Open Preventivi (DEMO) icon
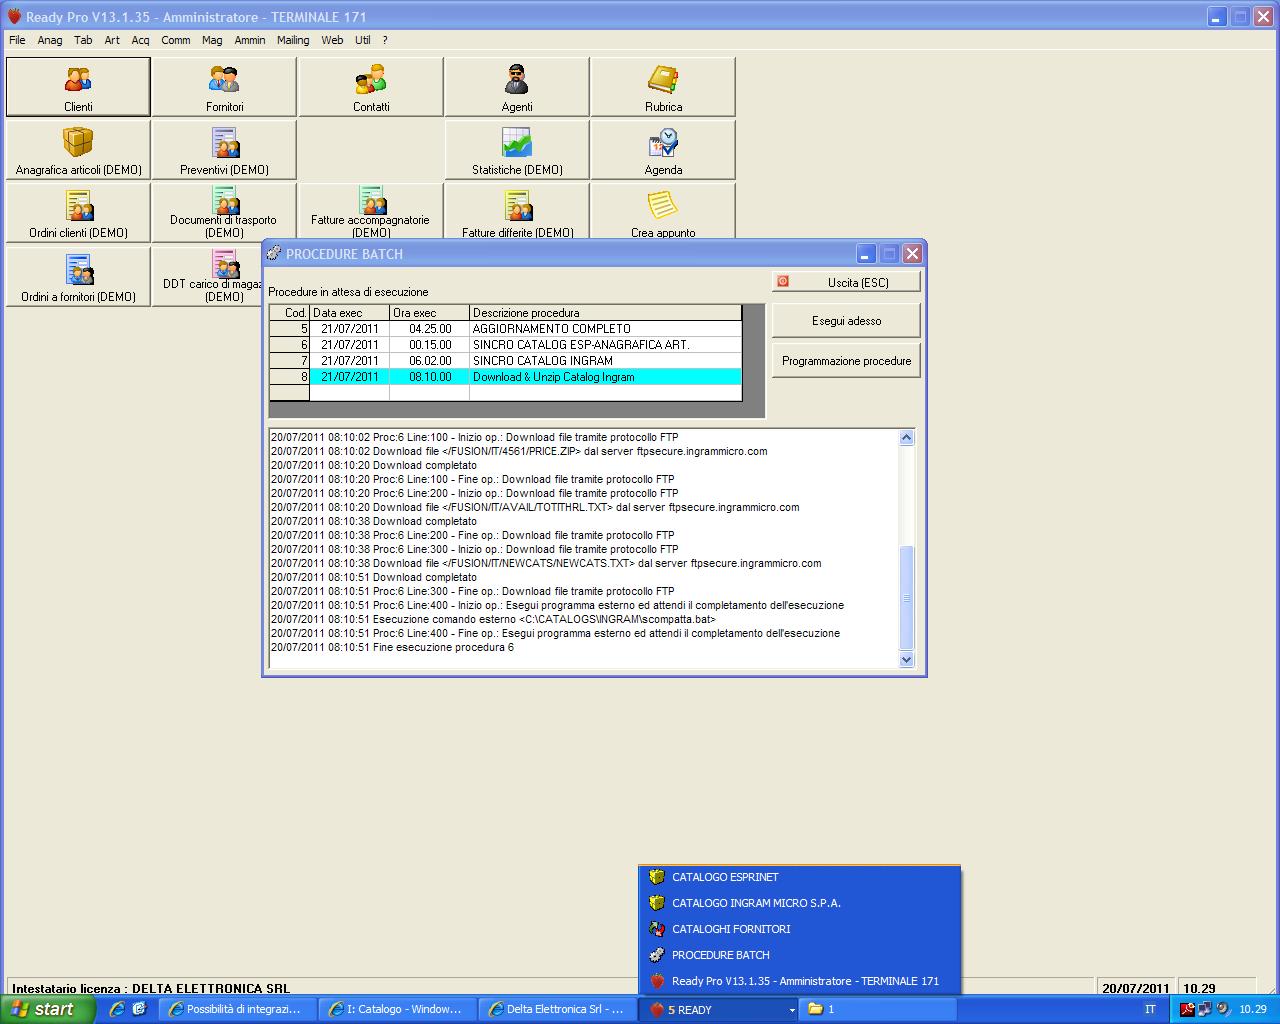 pyautogui.click(x=224, y=150)
